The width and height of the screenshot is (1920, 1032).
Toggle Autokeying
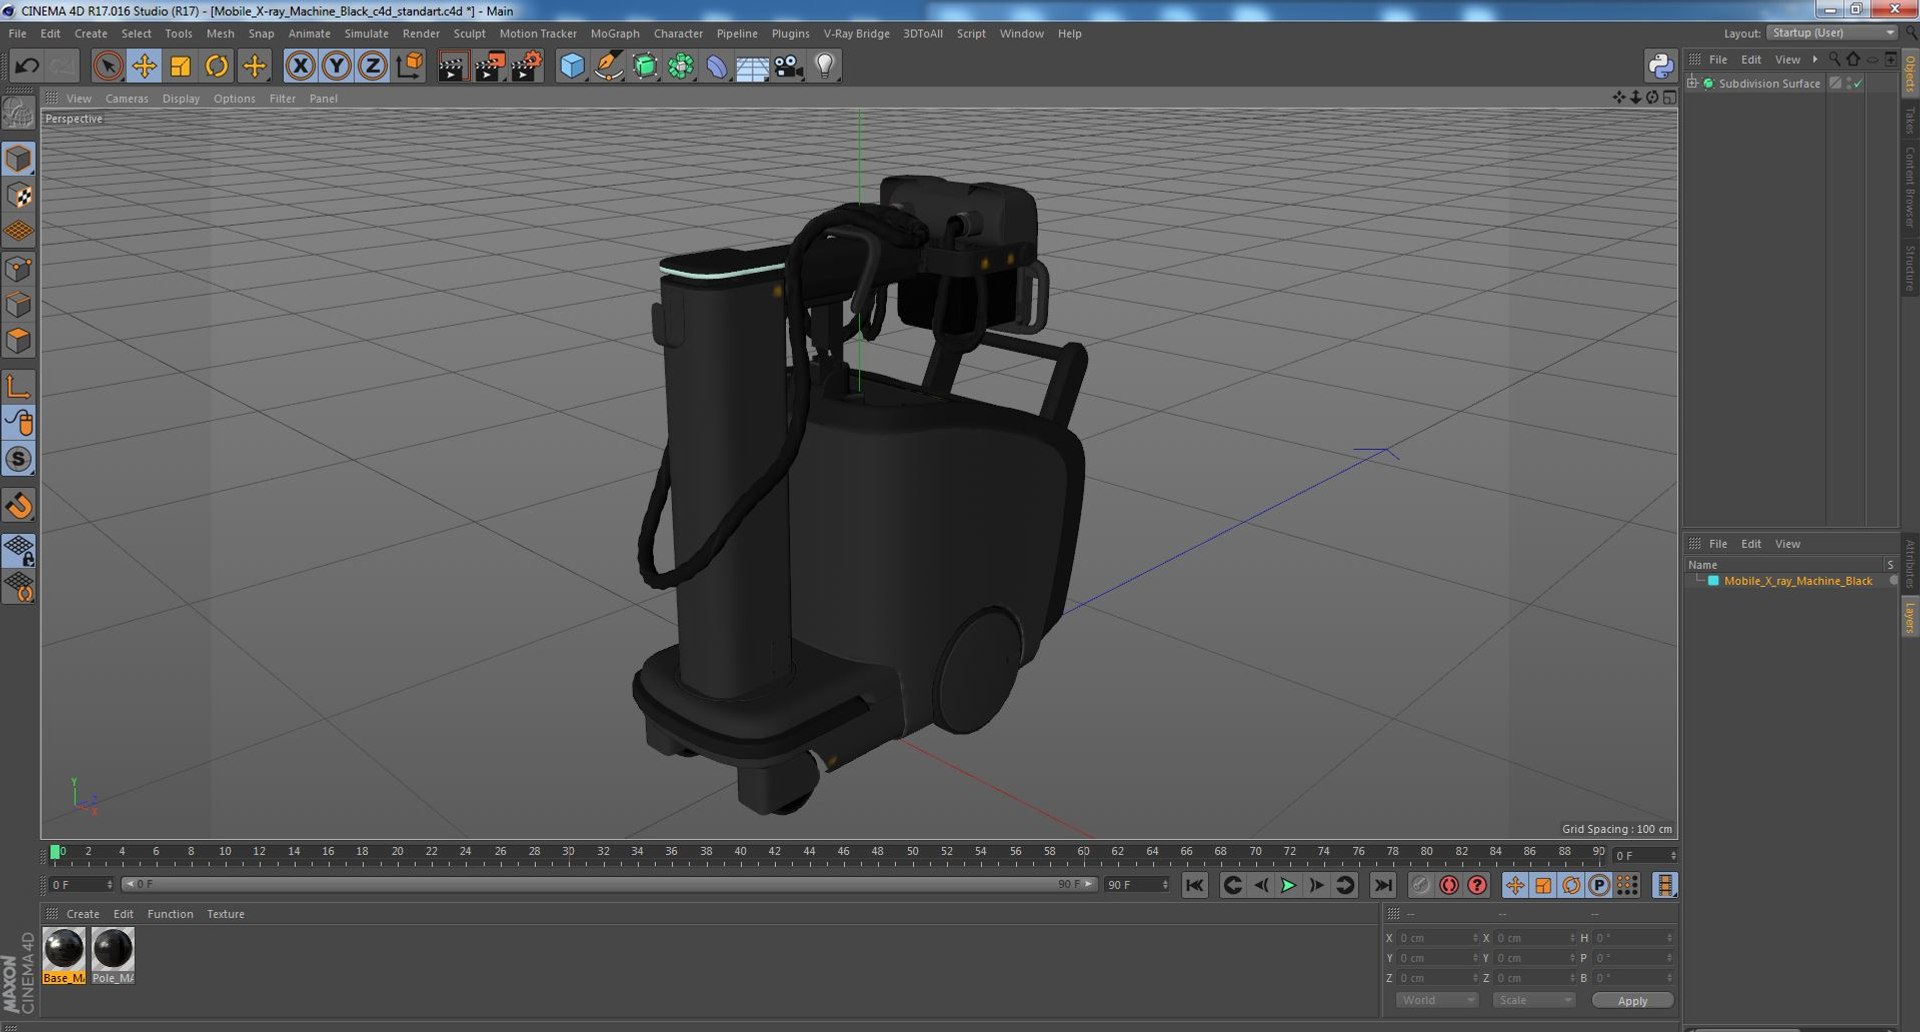tap(1448, 885)
